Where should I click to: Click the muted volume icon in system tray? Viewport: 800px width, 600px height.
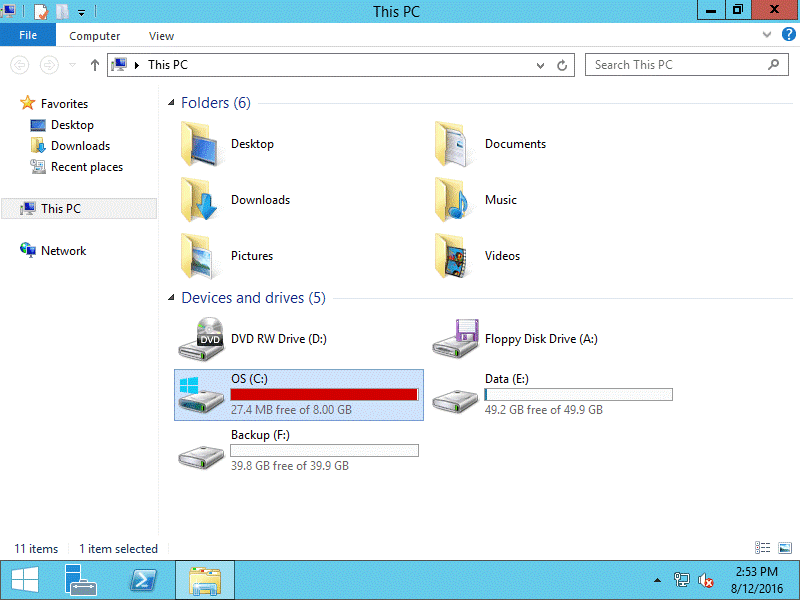coord(706,580)
